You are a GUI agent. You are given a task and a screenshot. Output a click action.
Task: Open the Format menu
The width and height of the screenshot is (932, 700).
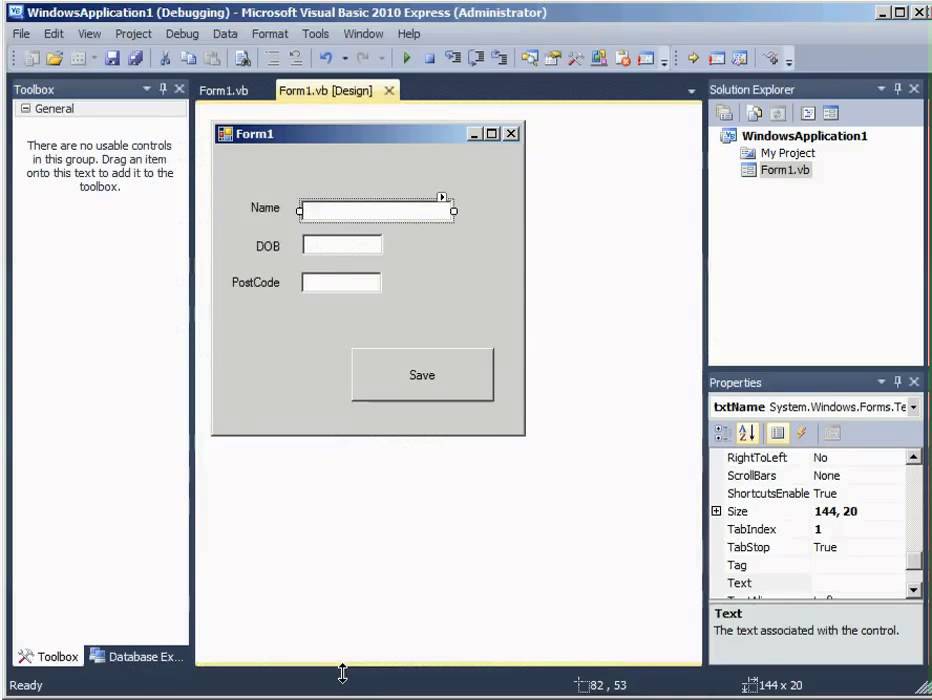[x=270, y=34]
